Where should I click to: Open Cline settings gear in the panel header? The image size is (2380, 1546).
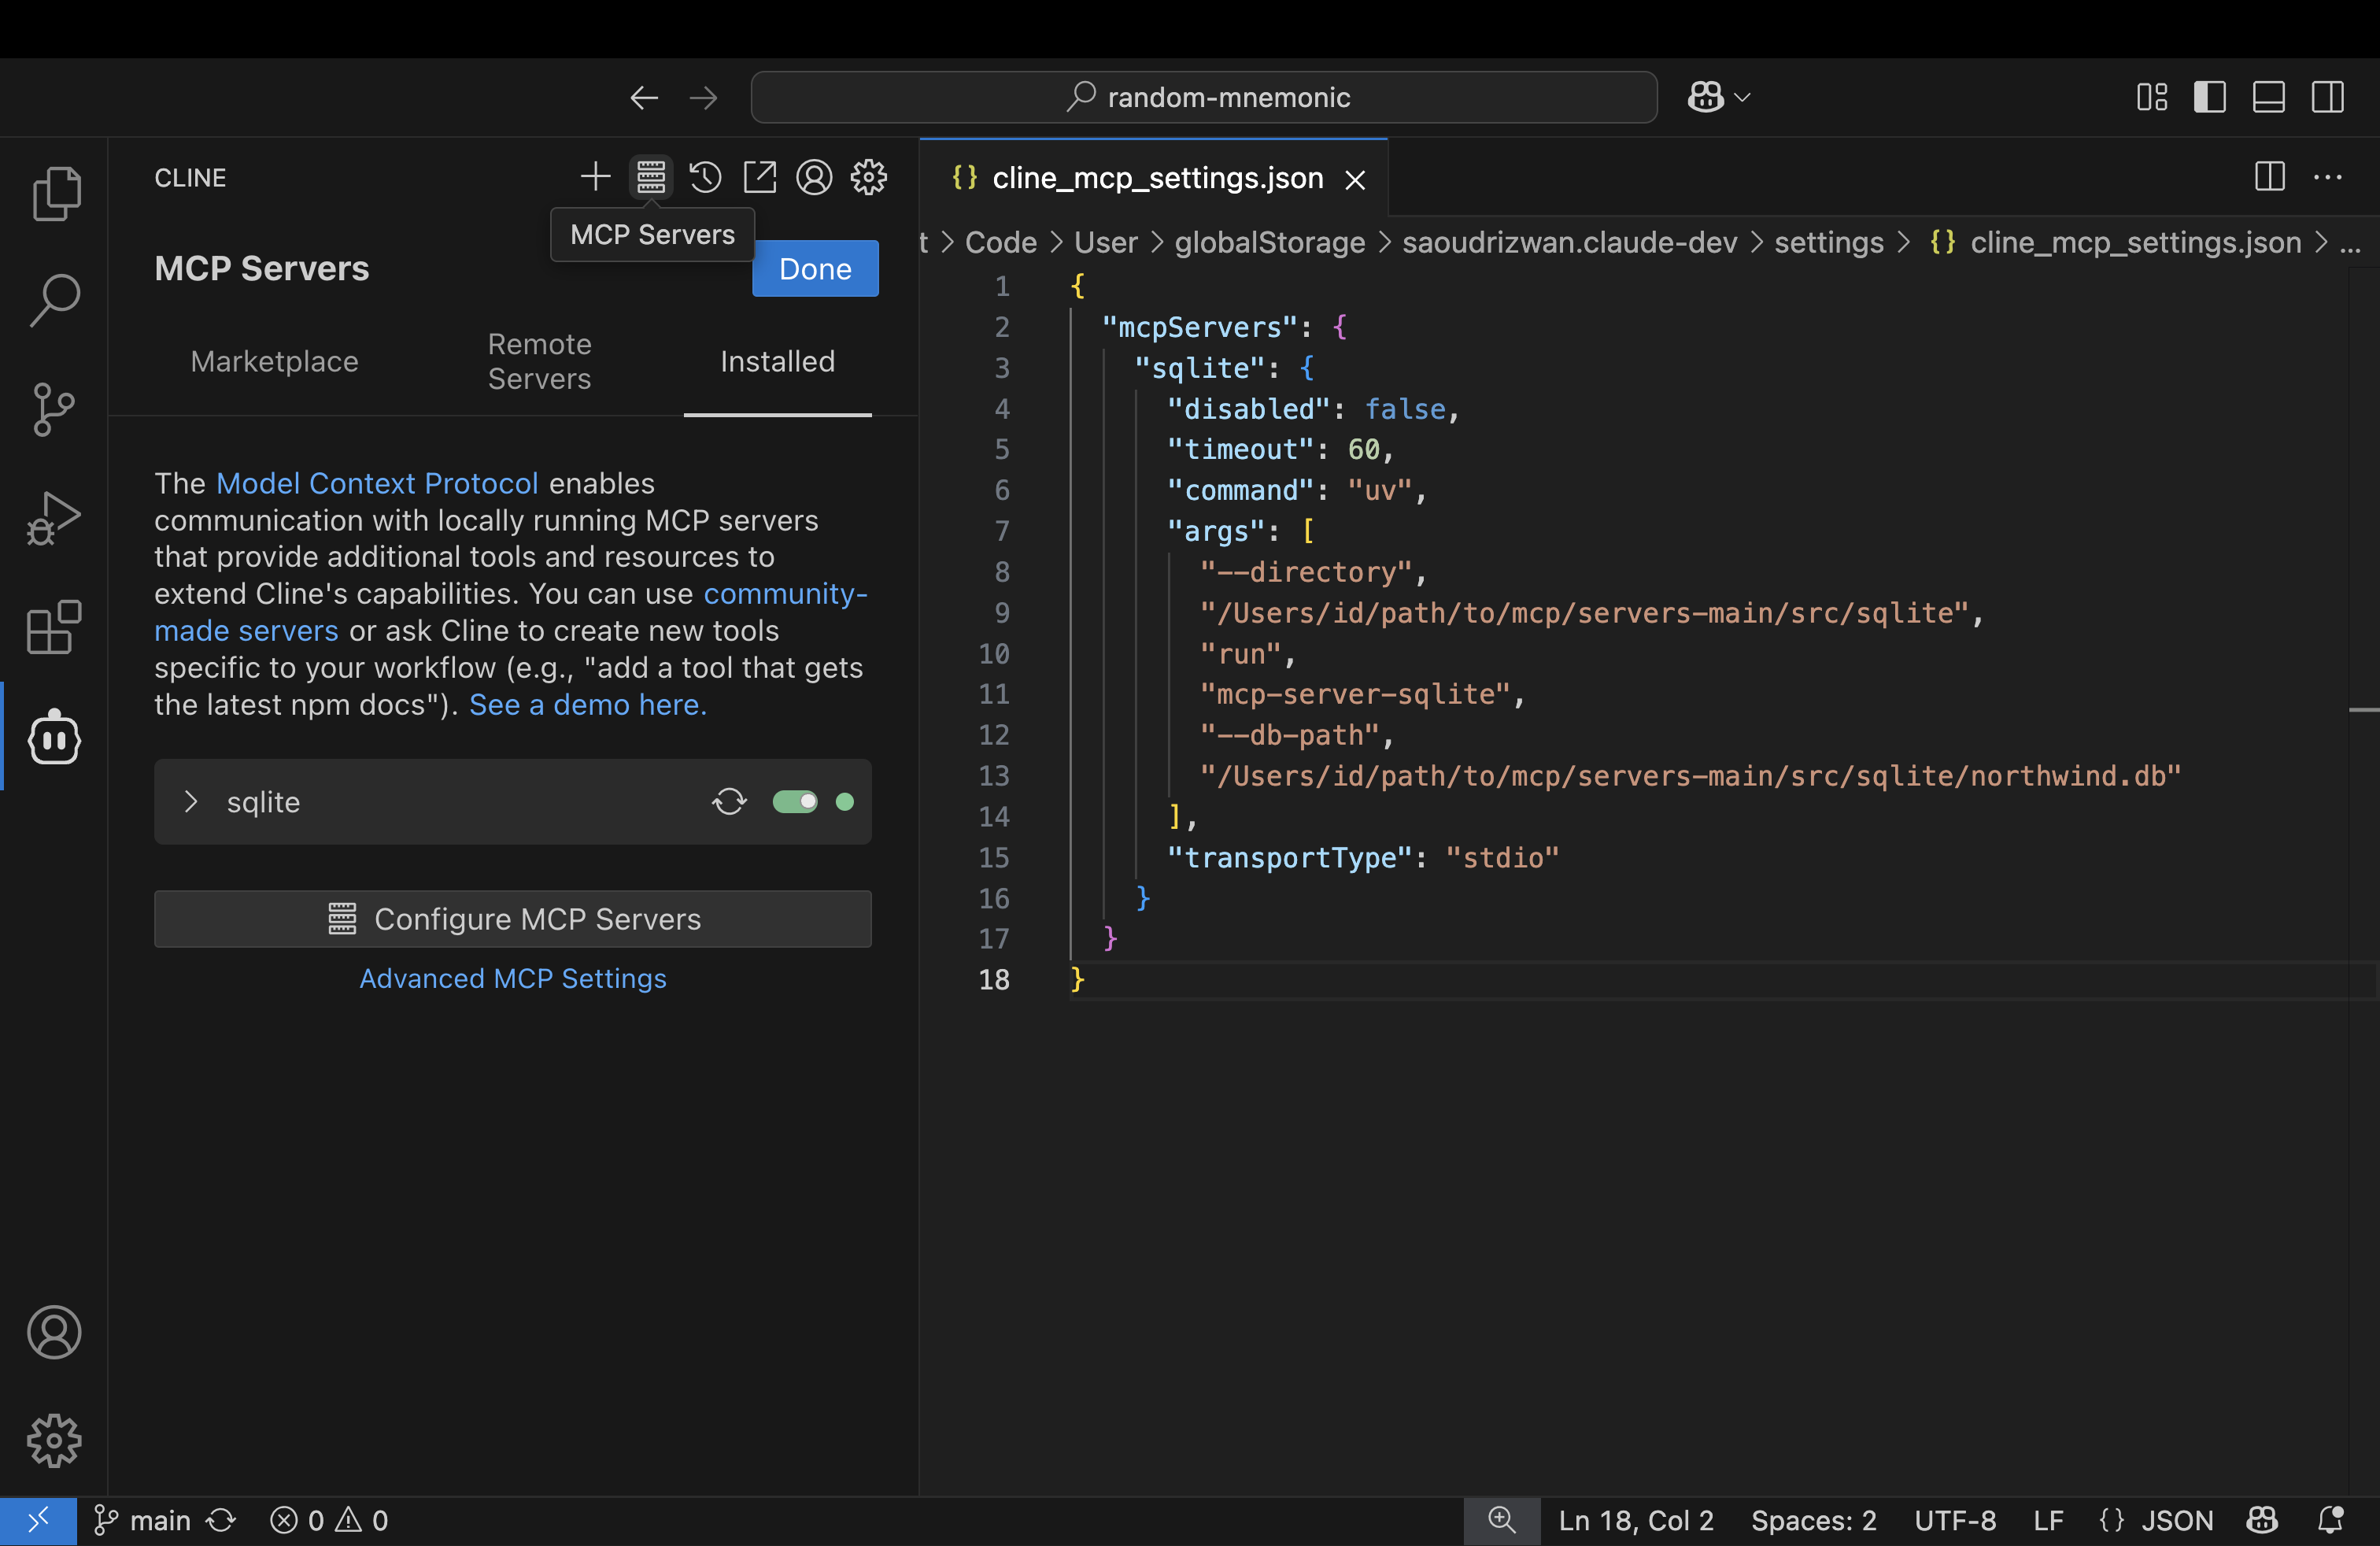[868, 177]
